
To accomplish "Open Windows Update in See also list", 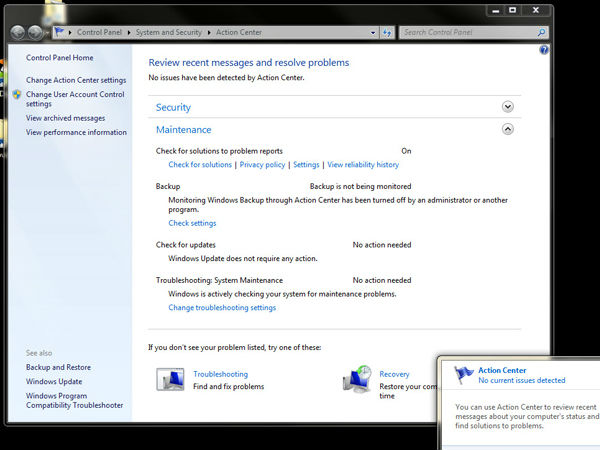I will coord(55,381).
